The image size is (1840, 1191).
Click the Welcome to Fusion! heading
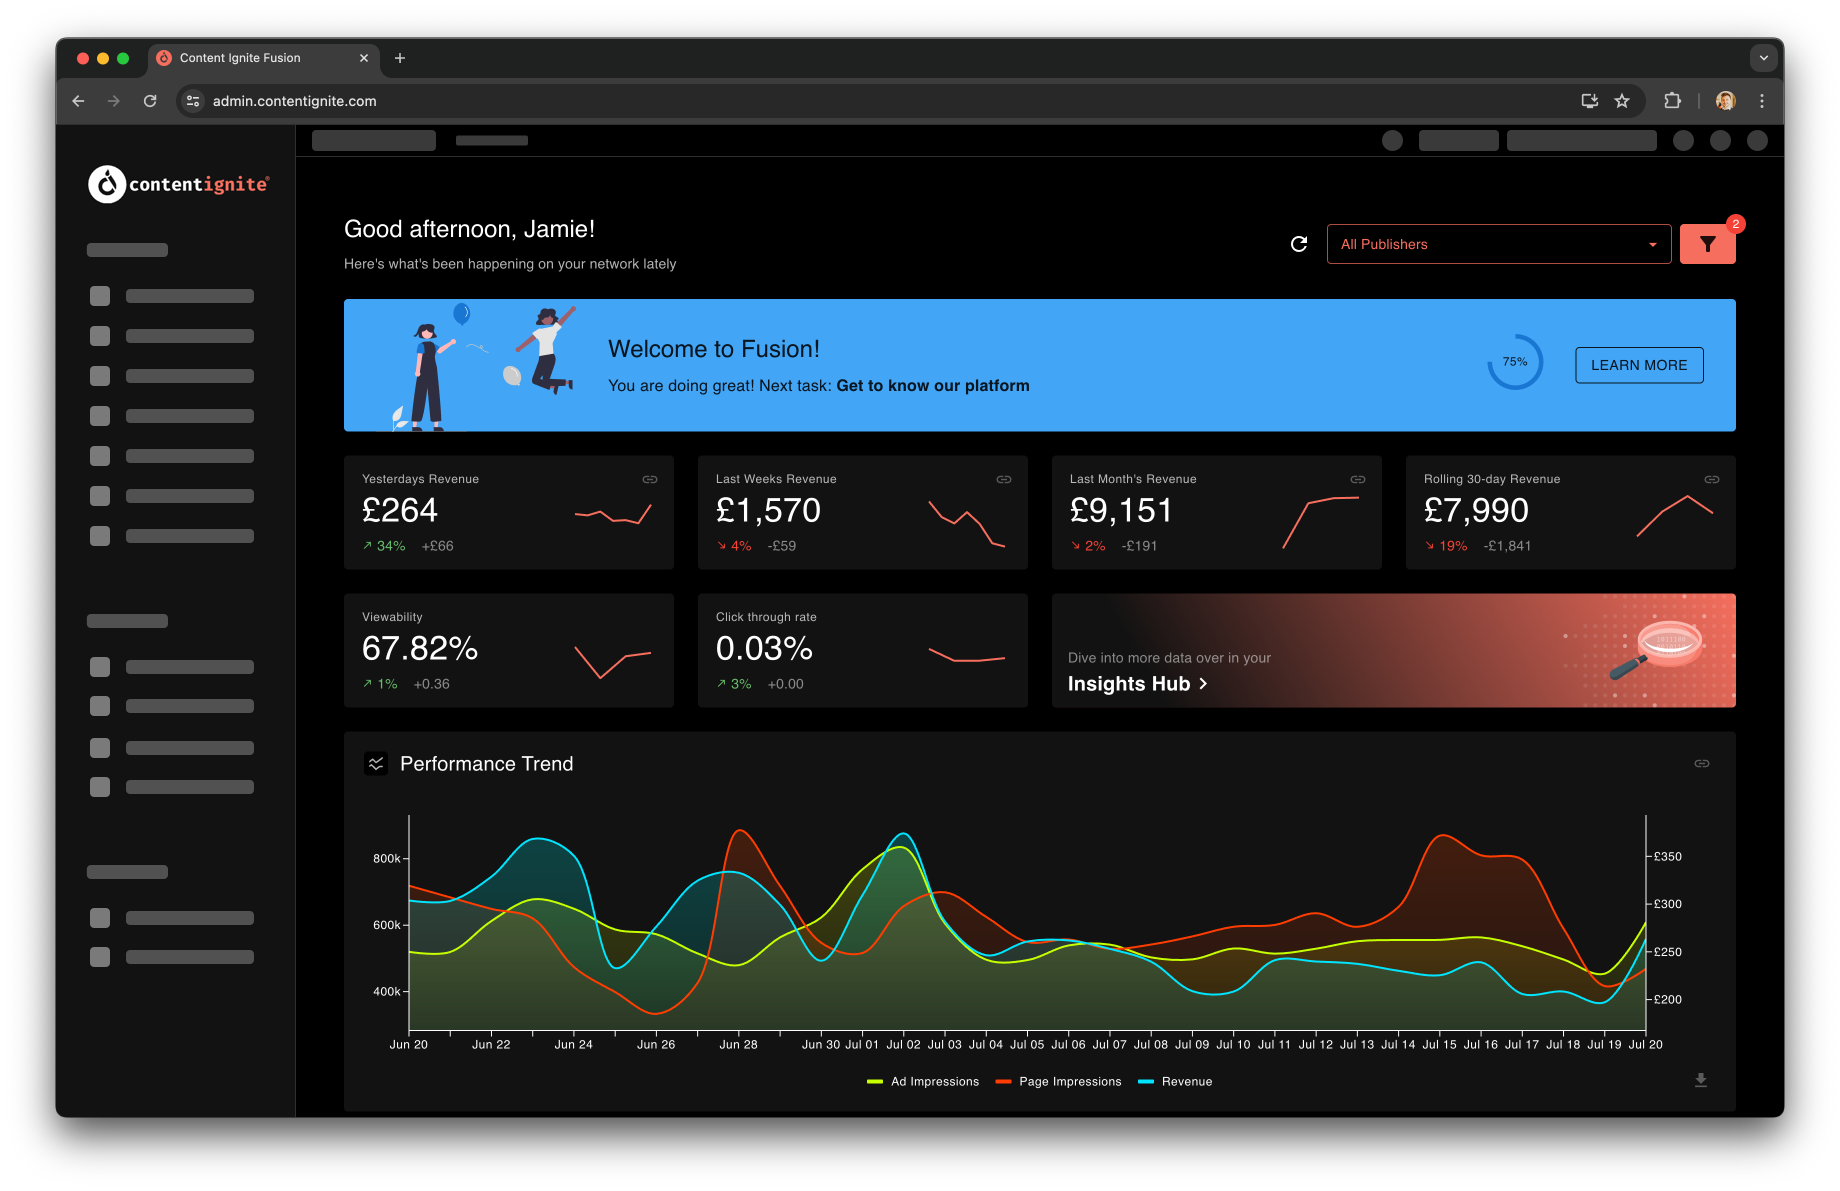coord(714,349)
